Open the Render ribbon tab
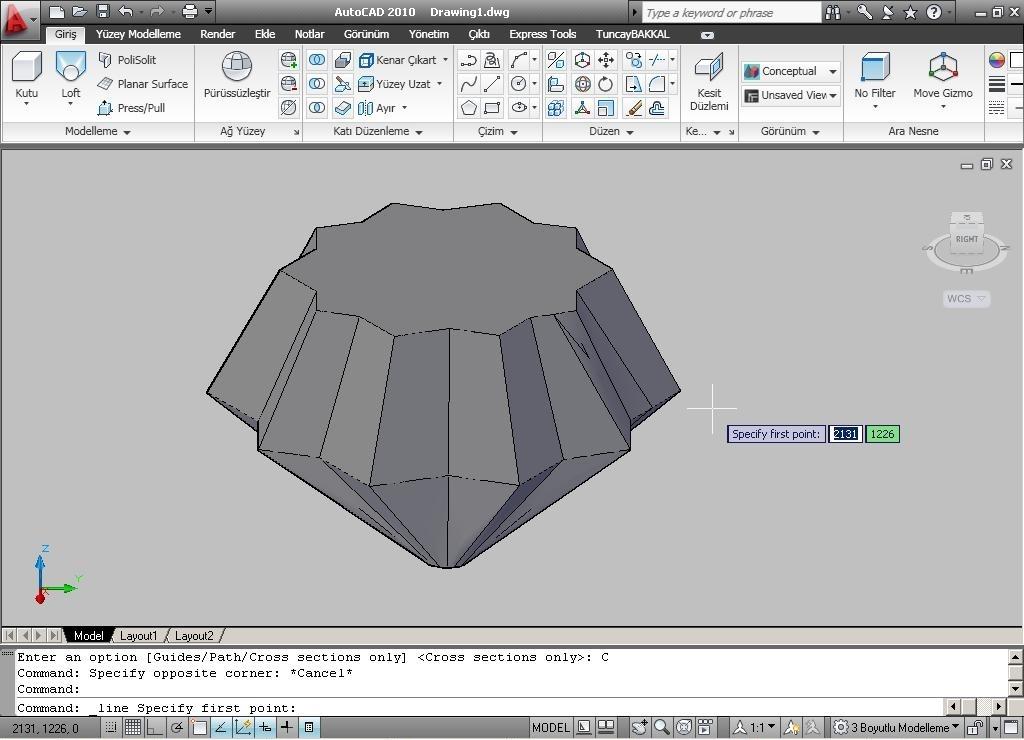Screen dimensions: 1024x740 [x=217, y=34]
